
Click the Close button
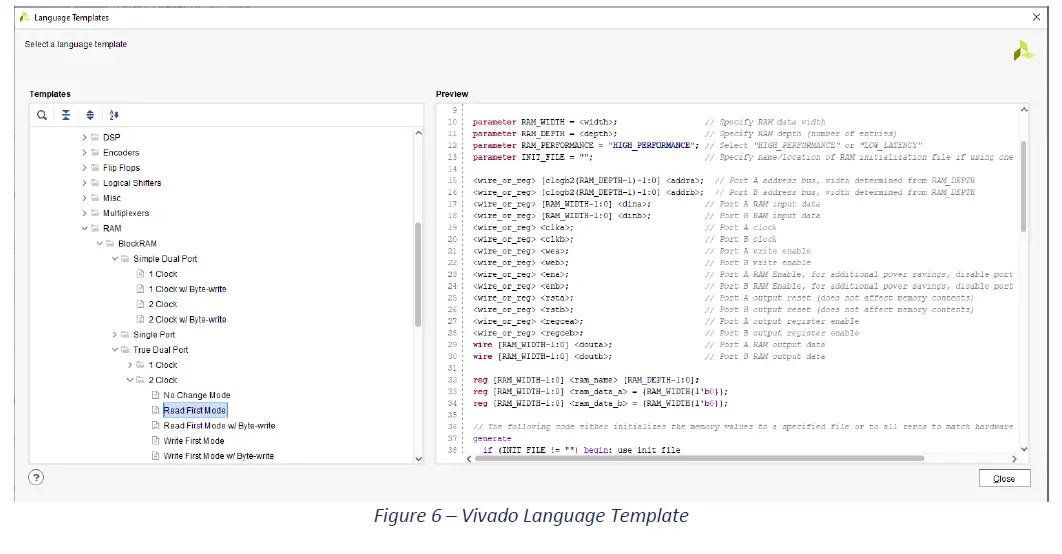tap(1004, 478)
